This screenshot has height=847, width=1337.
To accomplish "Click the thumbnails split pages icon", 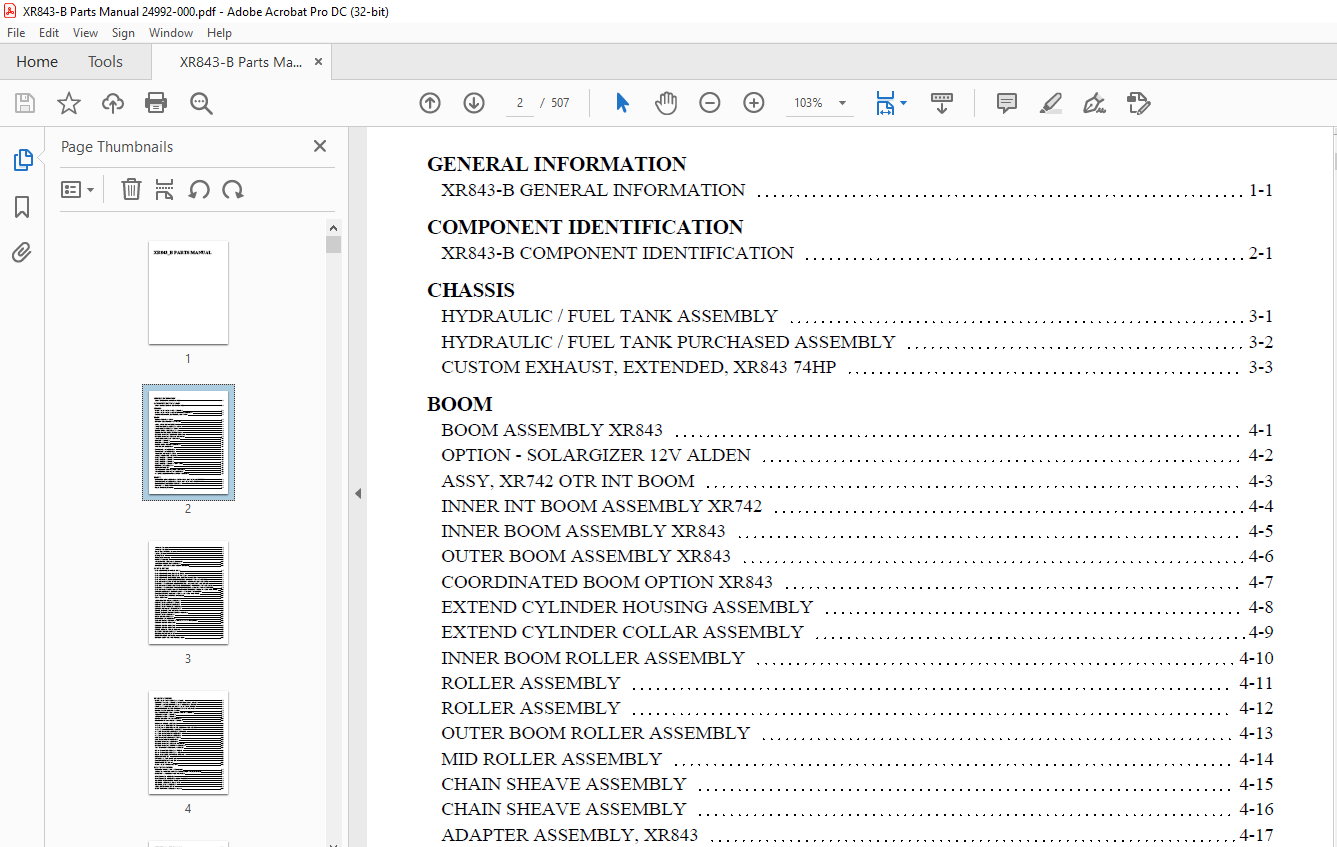I will pyautogui.click(x=165, y=189).
